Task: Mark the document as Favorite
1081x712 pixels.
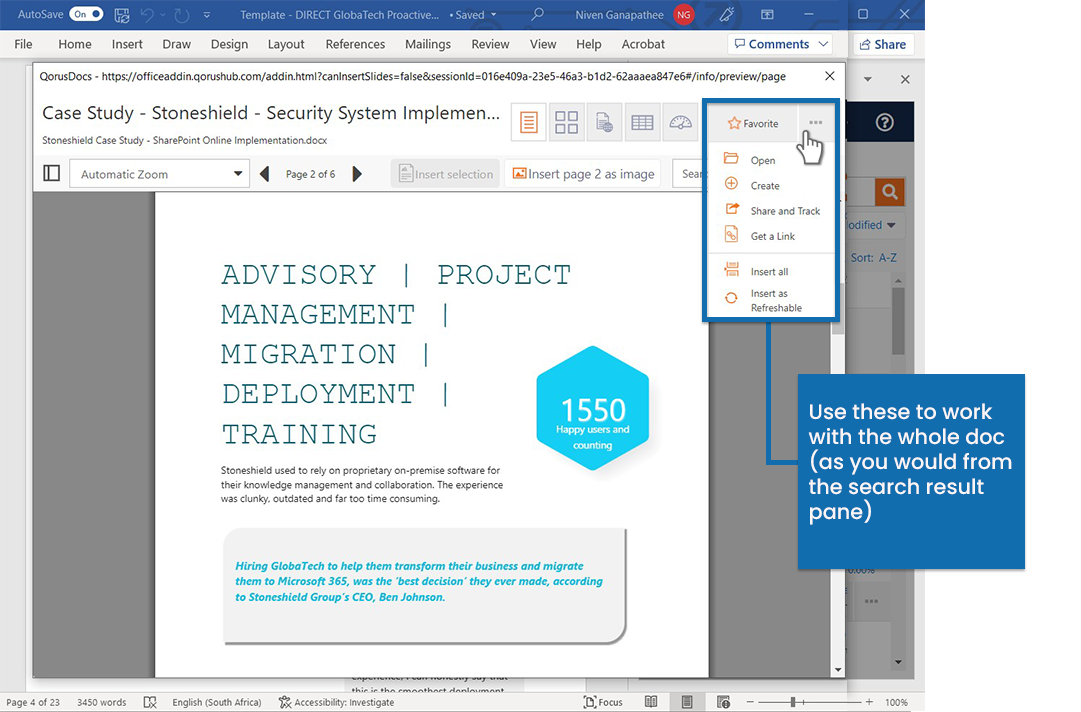Action: pos(753,123)
